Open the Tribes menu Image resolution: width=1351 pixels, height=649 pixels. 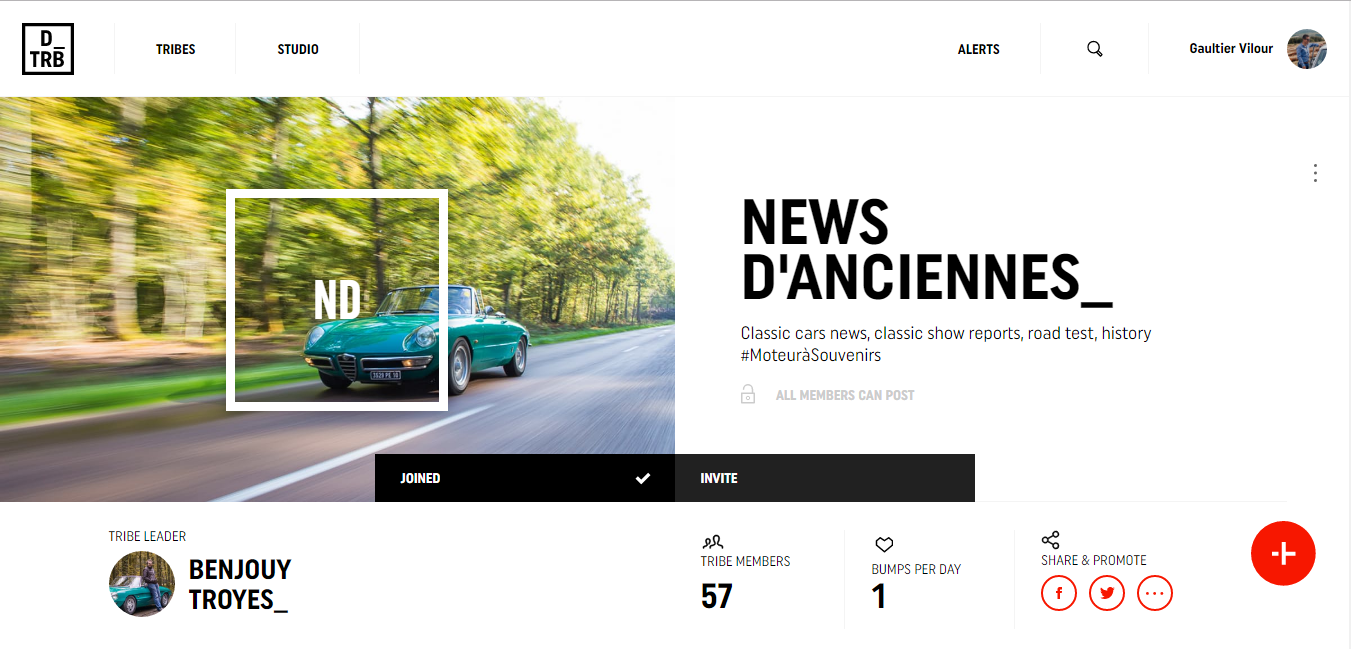click(176, 49)
